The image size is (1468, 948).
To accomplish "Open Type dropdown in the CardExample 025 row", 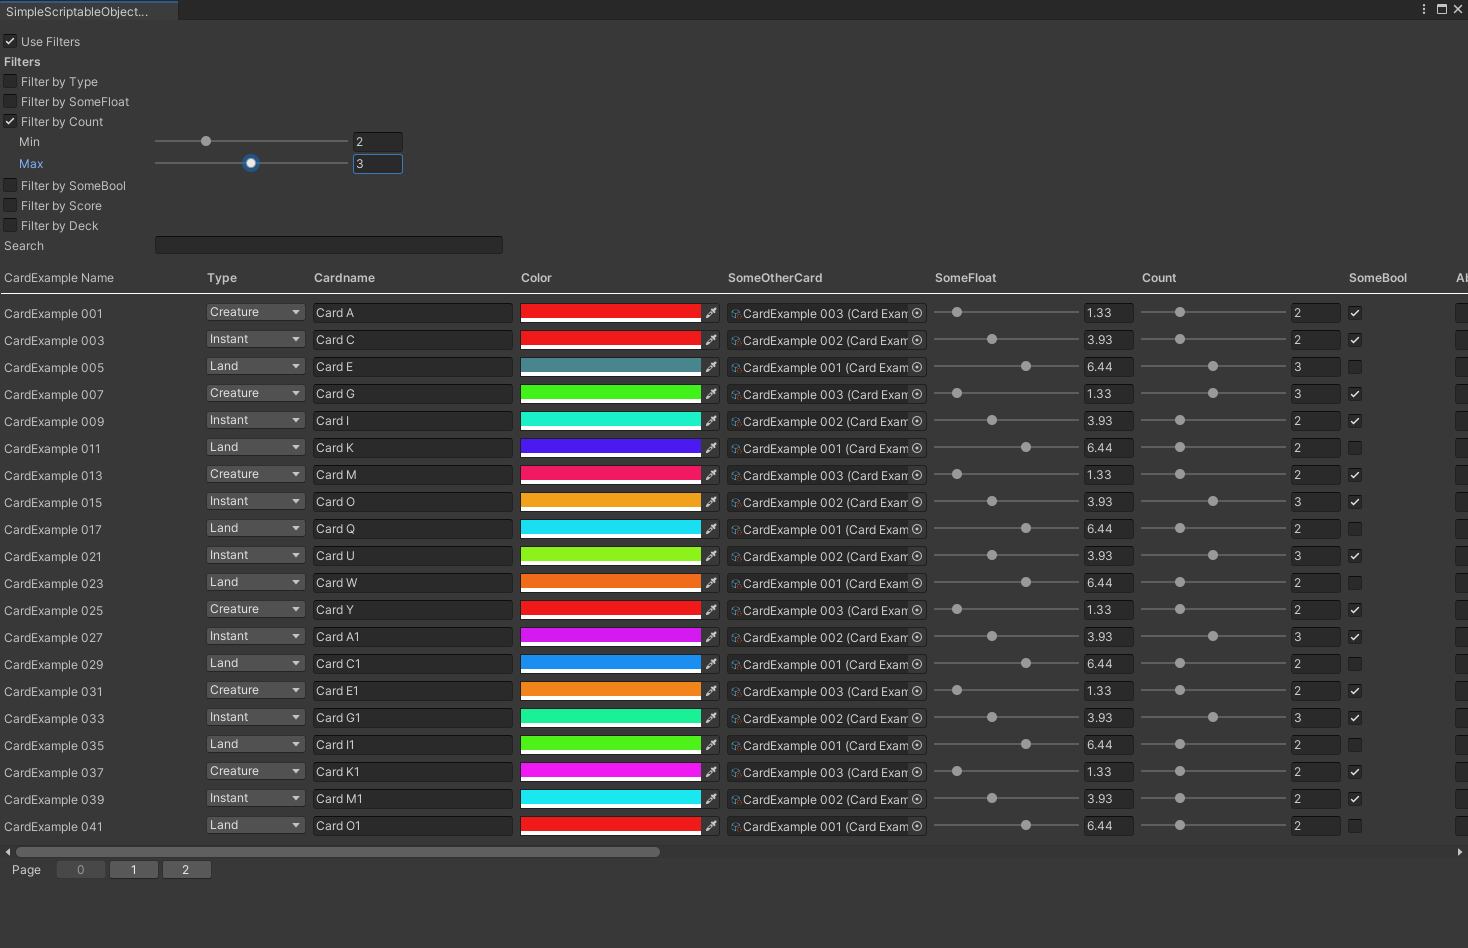I will [255, 609].
